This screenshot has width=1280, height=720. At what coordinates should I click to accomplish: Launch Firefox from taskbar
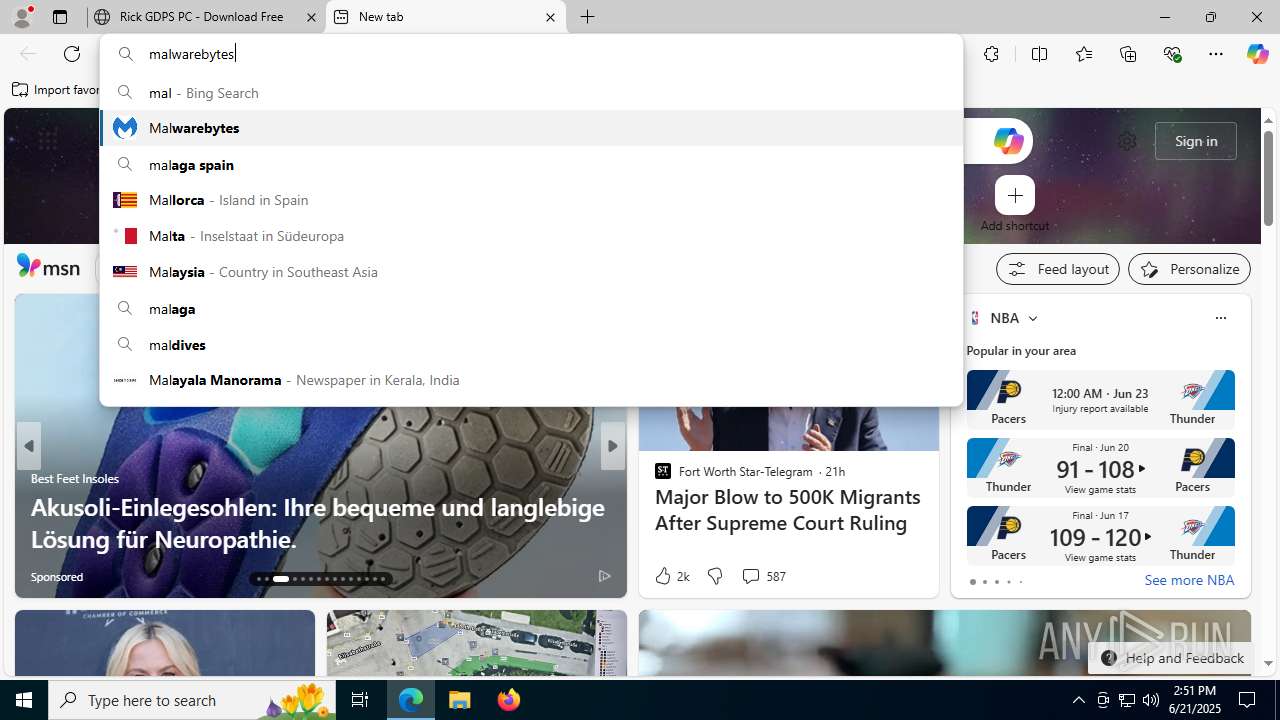click(509, 700)
